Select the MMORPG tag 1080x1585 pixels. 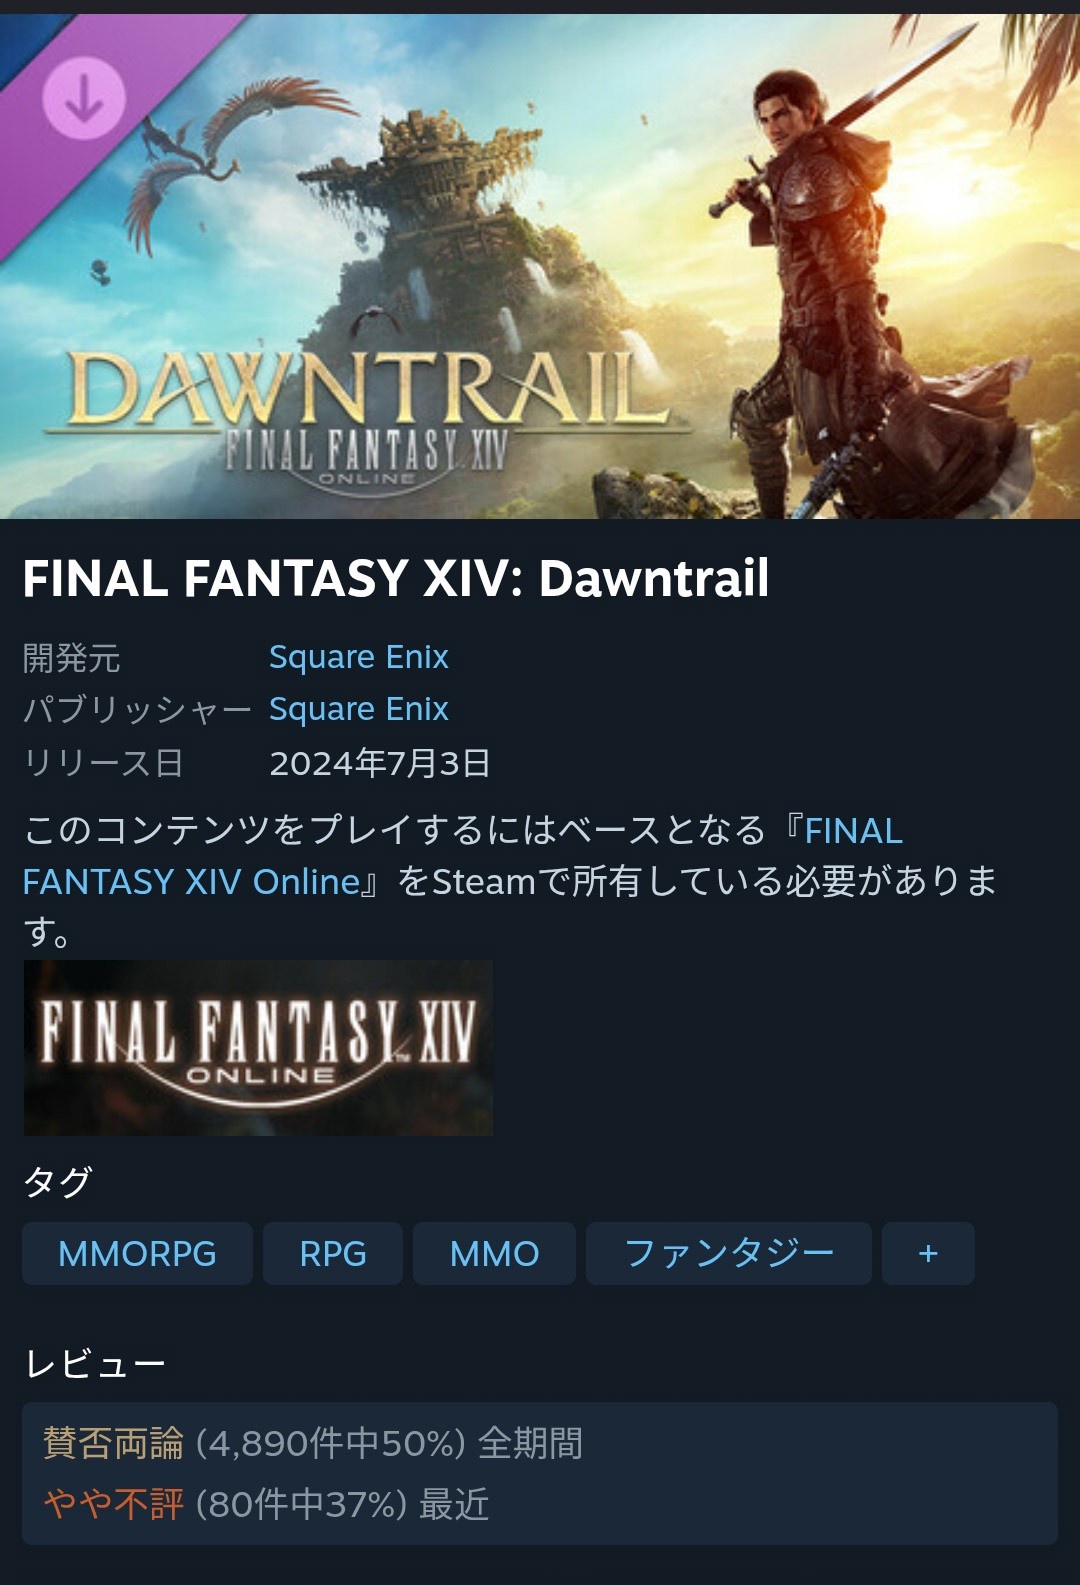click(137, 1253)
